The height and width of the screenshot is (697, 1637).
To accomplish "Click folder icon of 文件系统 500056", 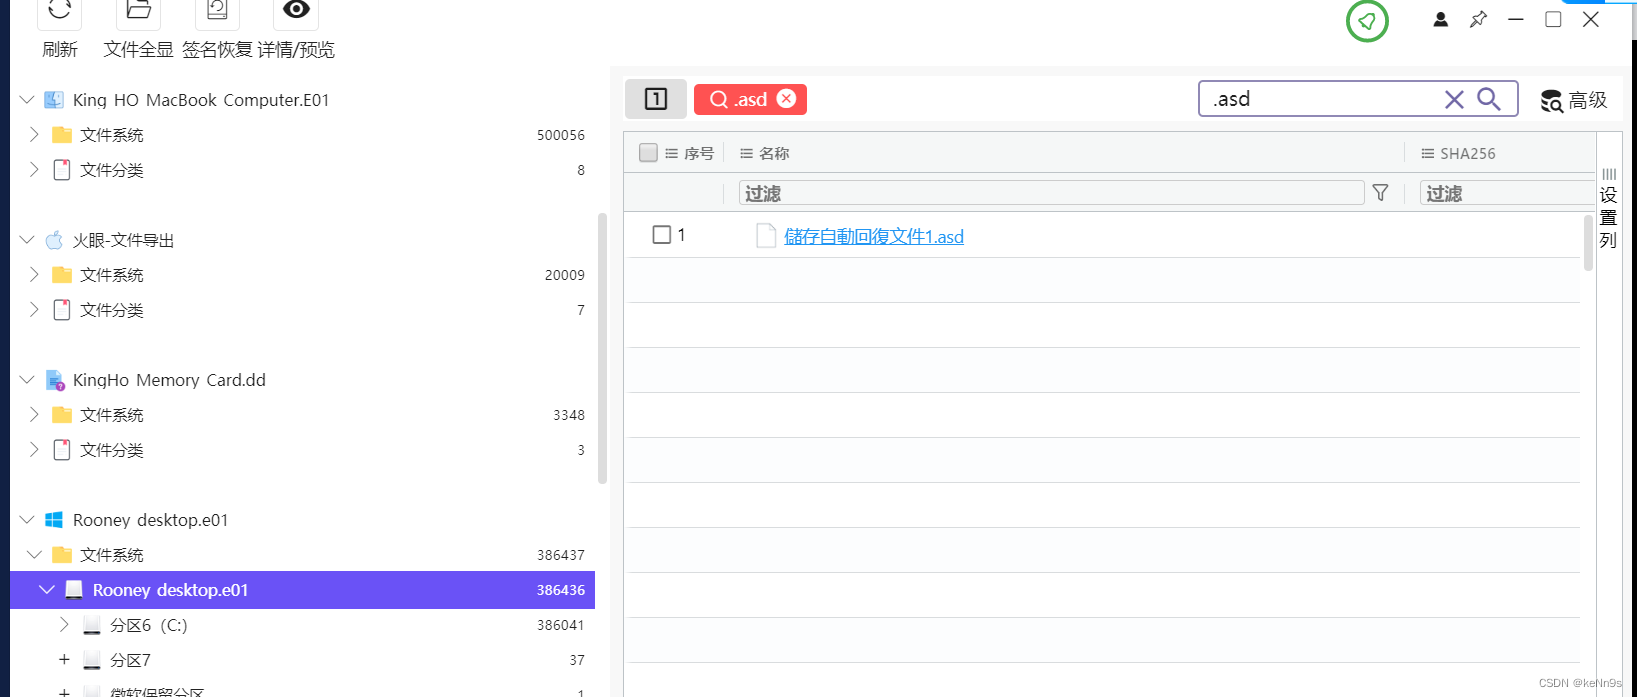I will [x=62, y=135].
